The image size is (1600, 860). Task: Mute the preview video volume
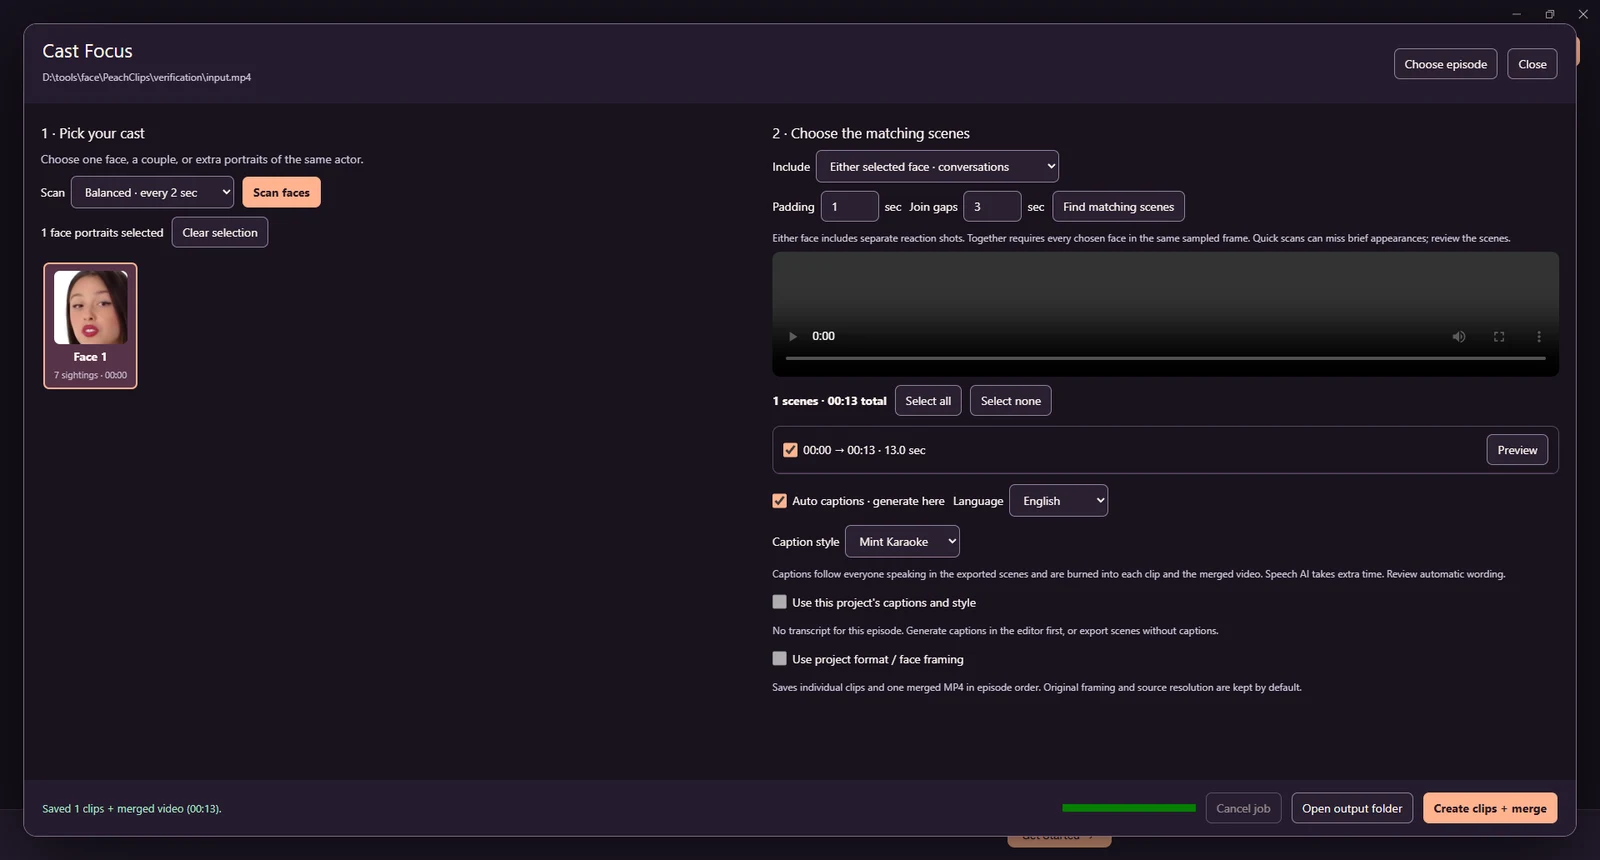click(x=1459, y=337)
